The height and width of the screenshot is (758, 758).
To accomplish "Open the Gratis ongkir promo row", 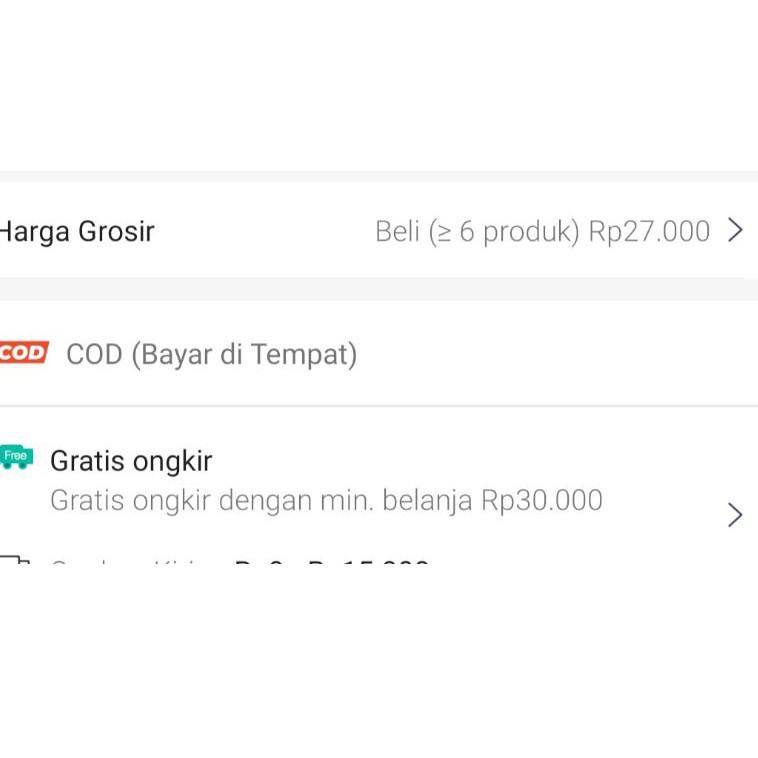I will point(379,481).
